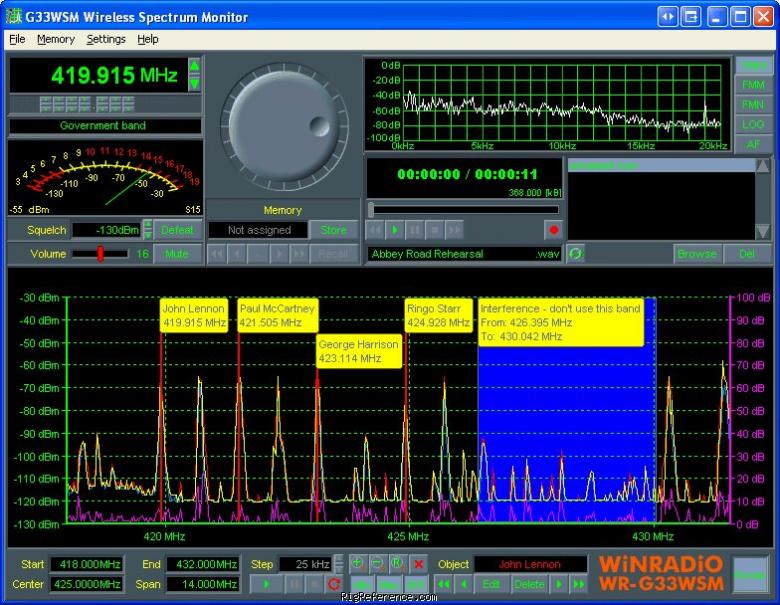
Task: Click the Abbey Road Rehearsal filename field
Action: coord(465,254)
